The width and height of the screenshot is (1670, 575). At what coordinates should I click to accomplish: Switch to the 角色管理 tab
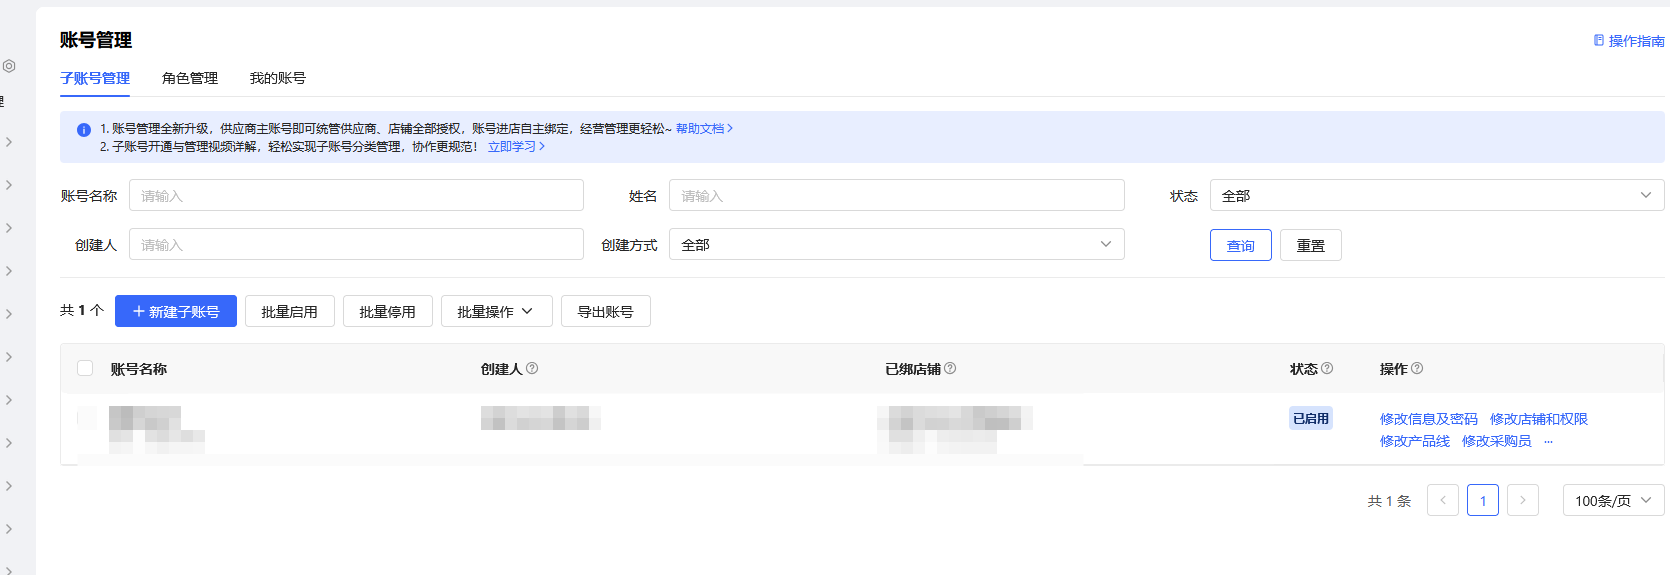tap(190, 78)
